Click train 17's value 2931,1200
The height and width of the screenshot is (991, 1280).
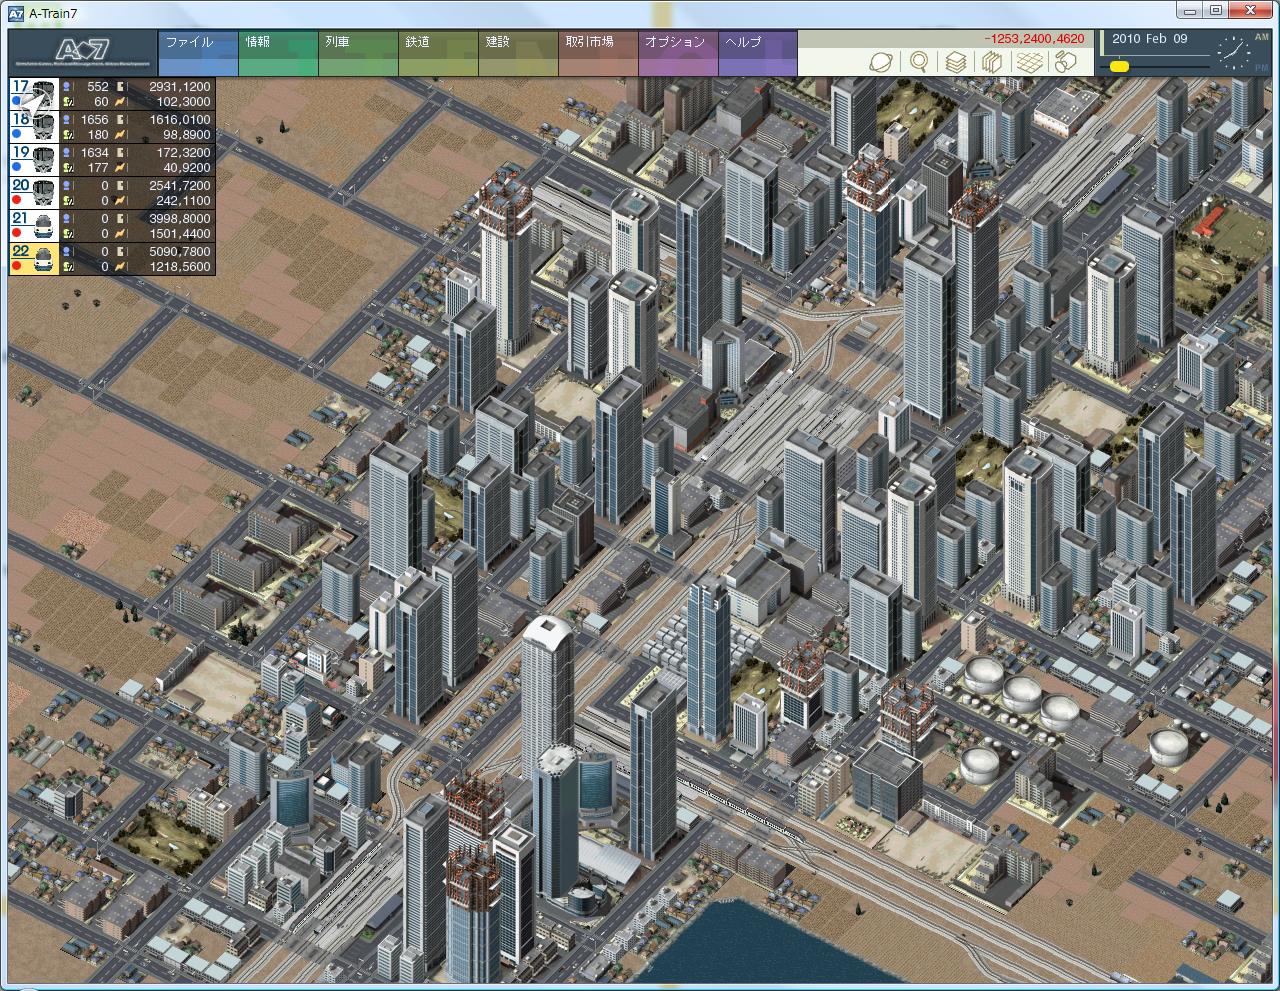pos(180,87)
